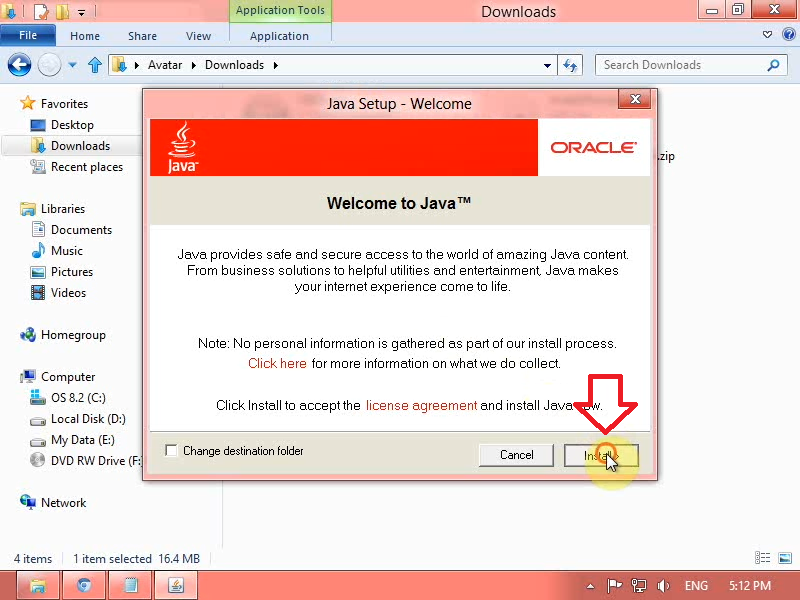Screen dimensions: 800x600
Task: Open Customize Quick Access Toolbar dropdown
Action: 82,12
